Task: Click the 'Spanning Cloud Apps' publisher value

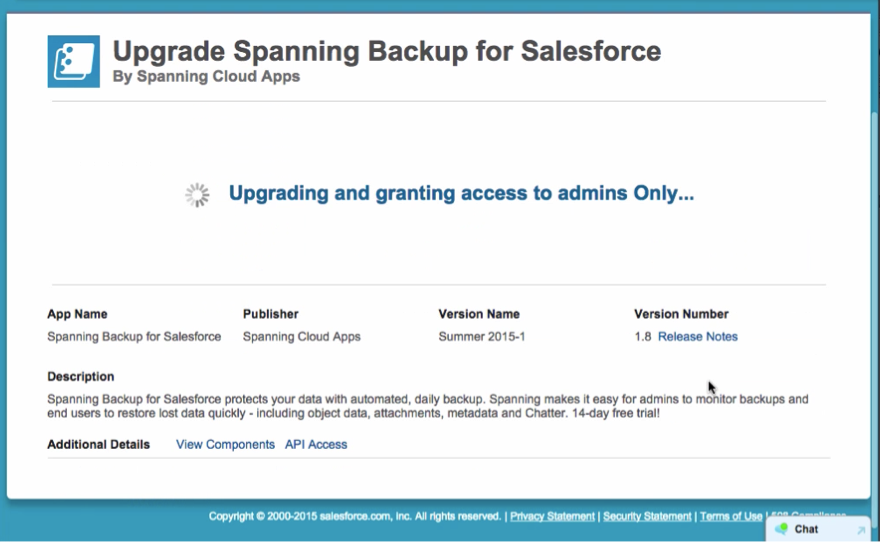Action: coord(301,337)
